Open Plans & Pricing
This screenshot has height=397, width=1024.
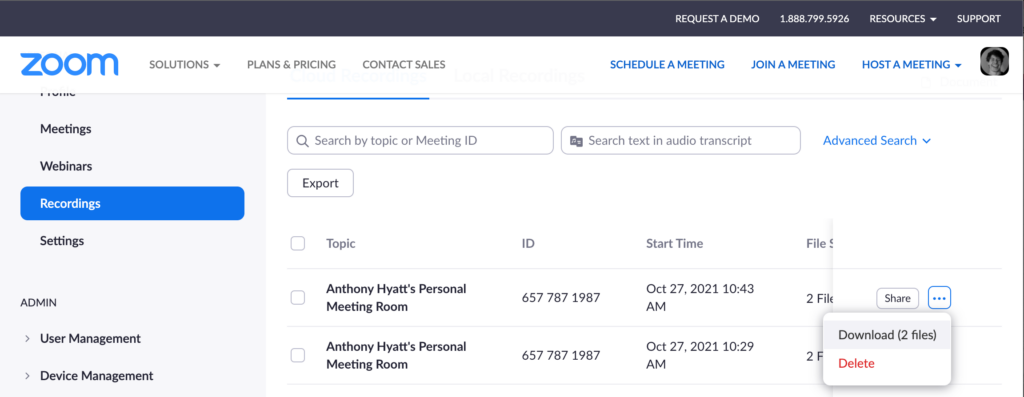tap(291, 65)
